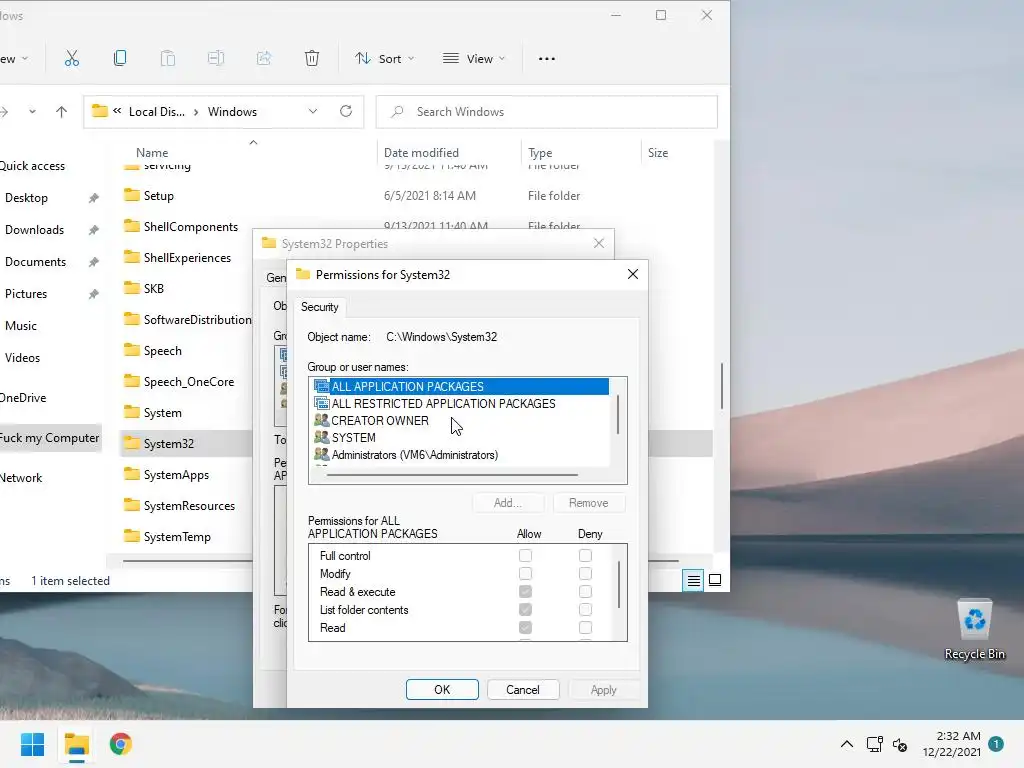This screenshot has width=1024, height=768.
Task: Click the Rename icon in Explorer toolbar
Action: (216, 58)
